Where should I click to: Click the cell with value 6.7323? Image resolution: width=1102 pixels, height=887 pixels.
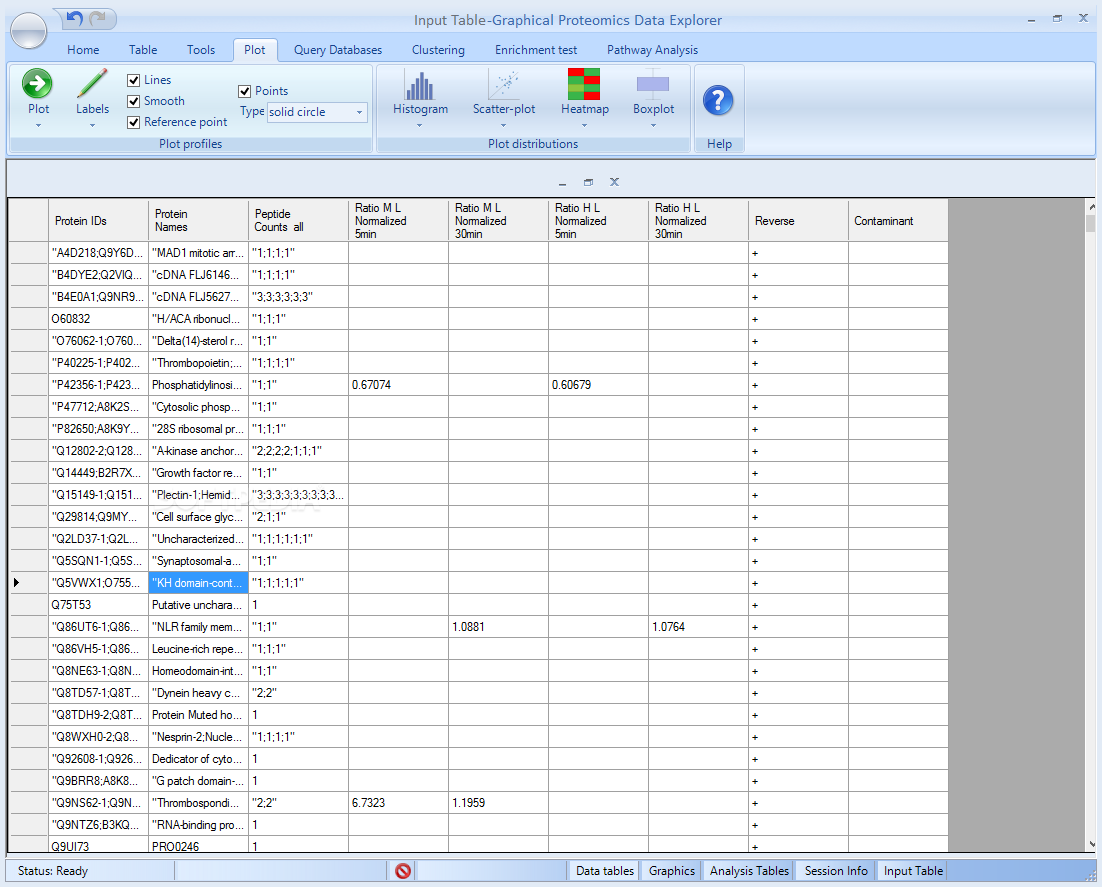click(398, 803)
